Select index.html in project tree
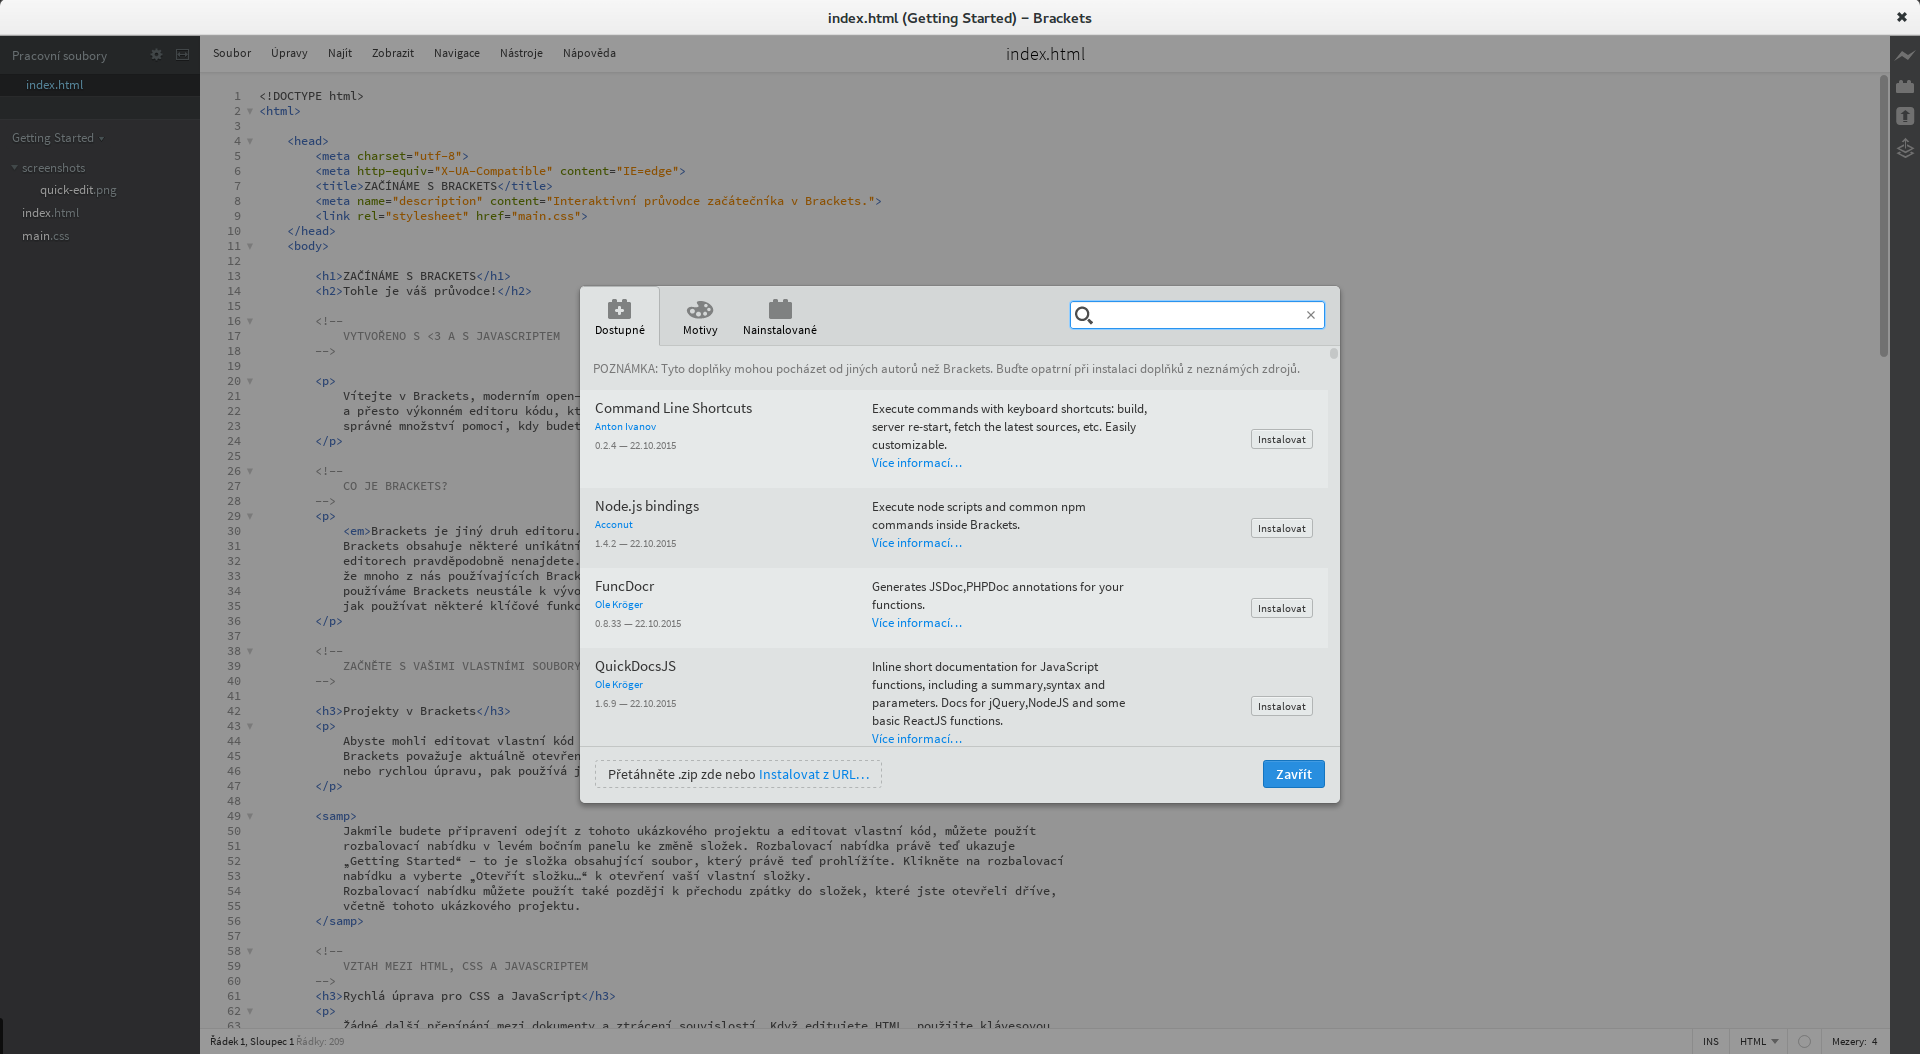 pos(50,213)
